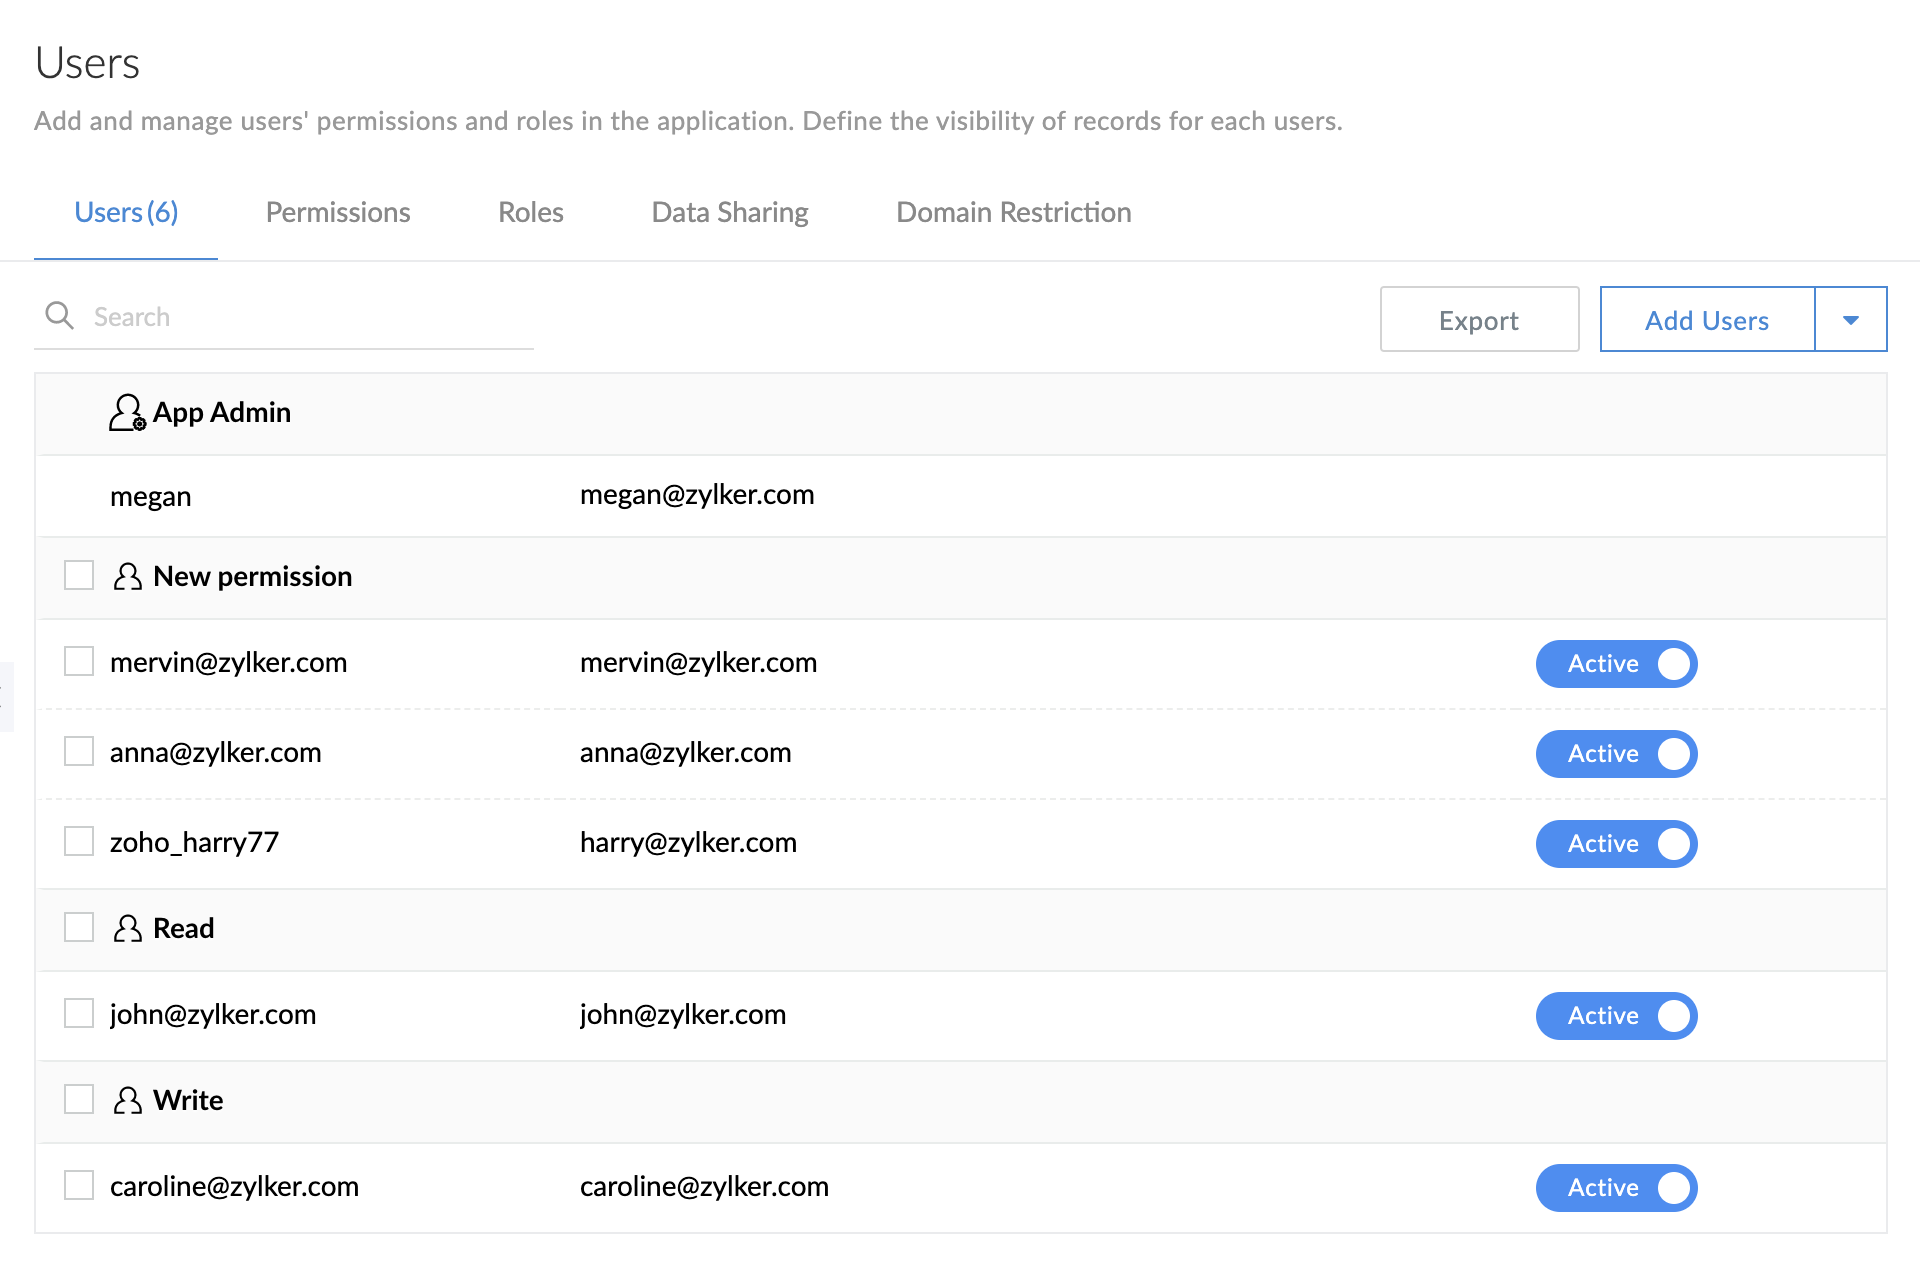The image size is (1920, 1274).
Task: Toggle Active switch for mervin@zylker.com
Action: click(x=1616, y=664)
